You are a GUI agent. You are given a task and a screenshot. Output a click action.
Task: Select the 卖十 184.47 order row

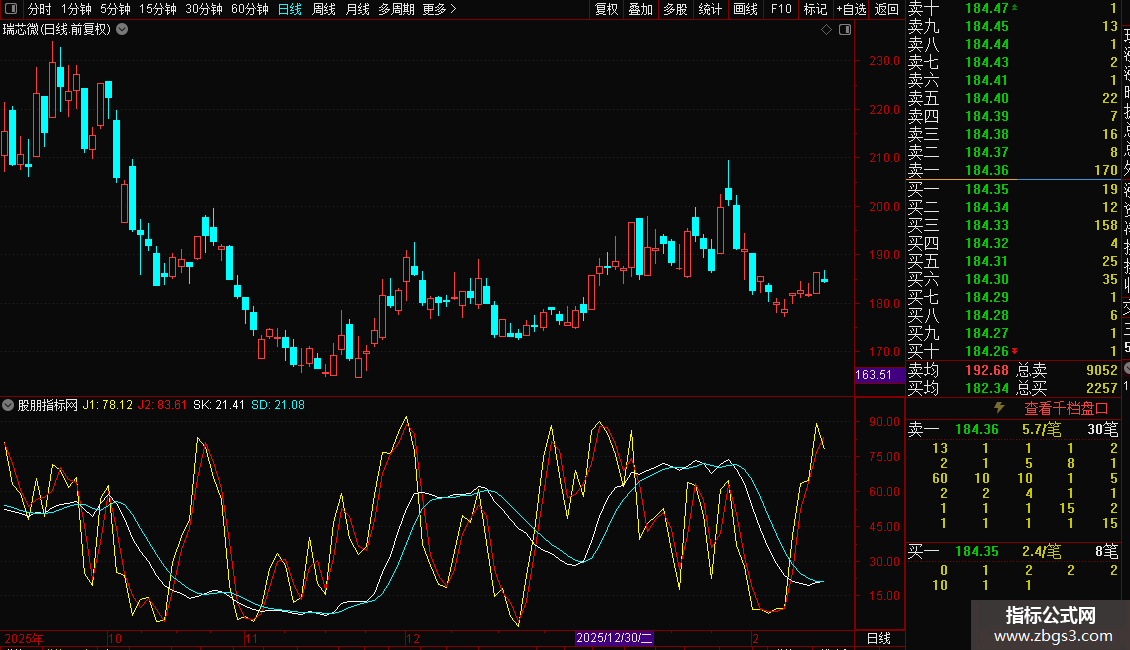point(1013,8)
